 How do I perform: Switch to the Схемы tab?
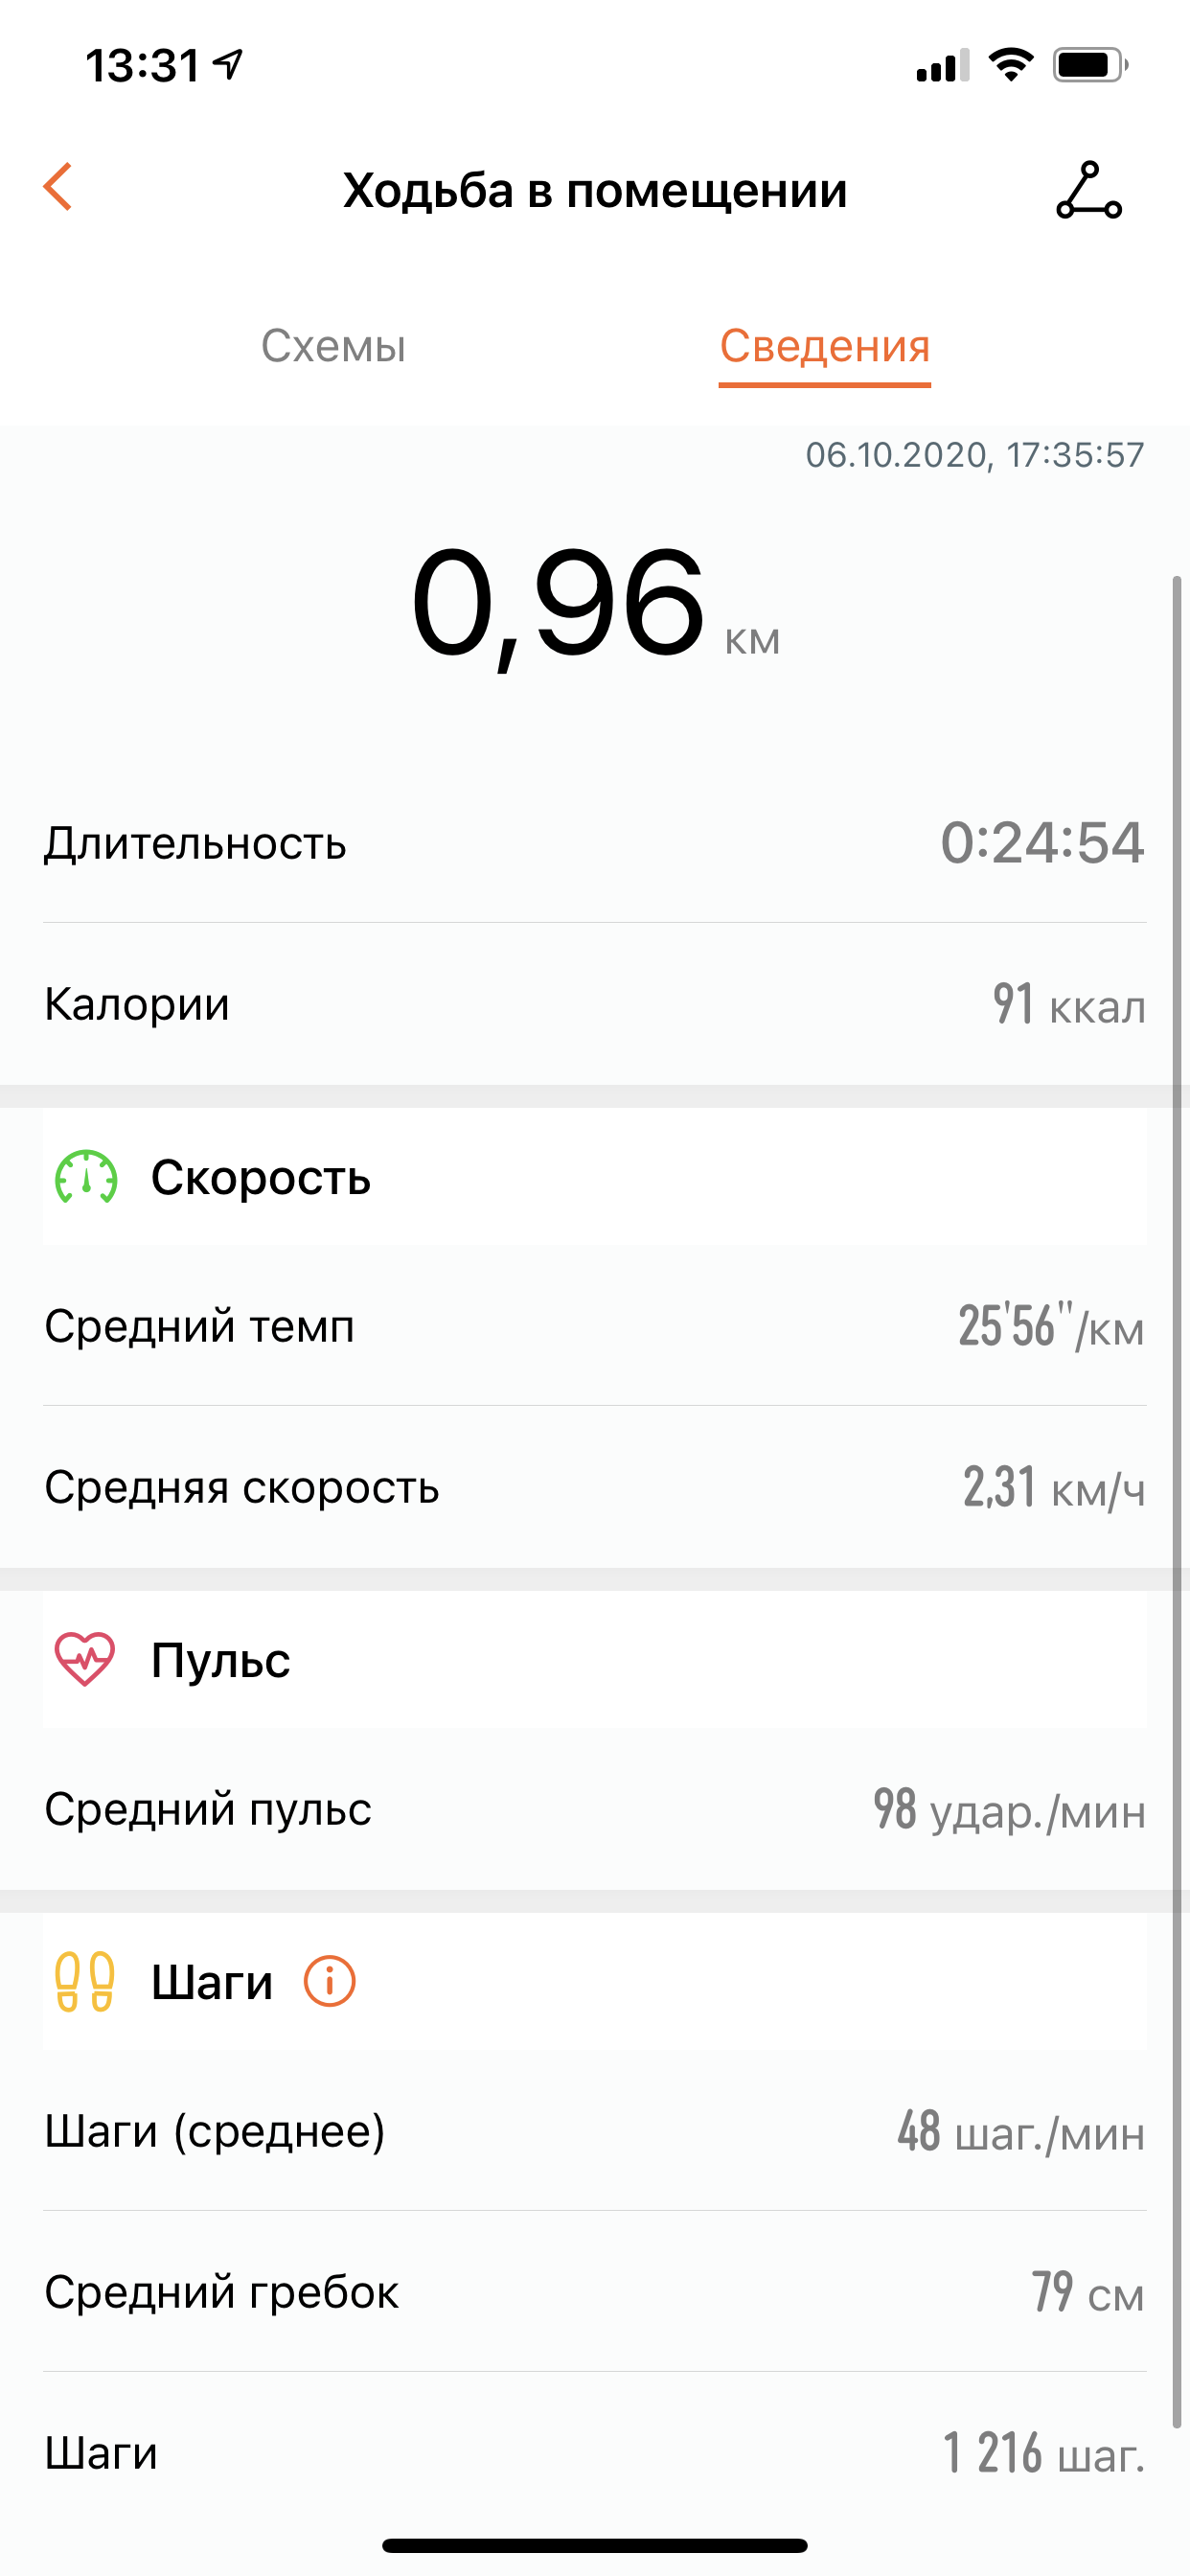click(333, 346)
